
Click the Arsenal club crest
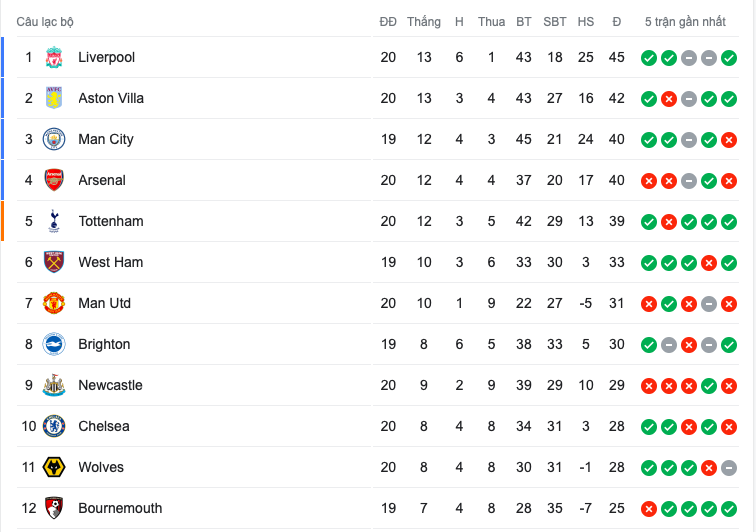[54, 180]
